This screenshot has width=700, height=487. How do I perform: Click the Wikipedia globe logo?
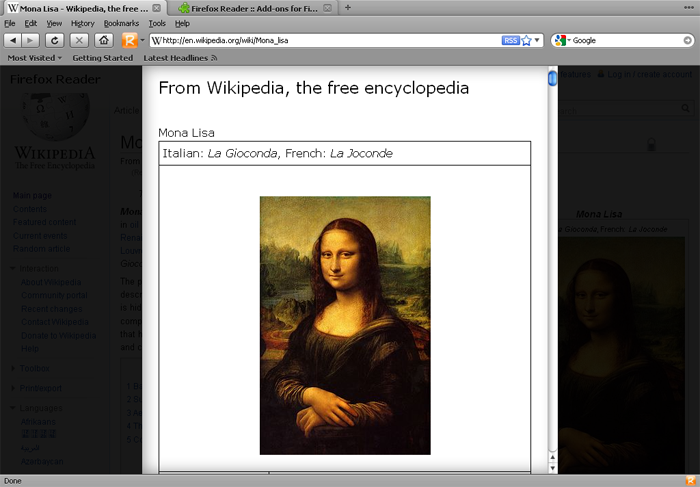tap(55, 117)
